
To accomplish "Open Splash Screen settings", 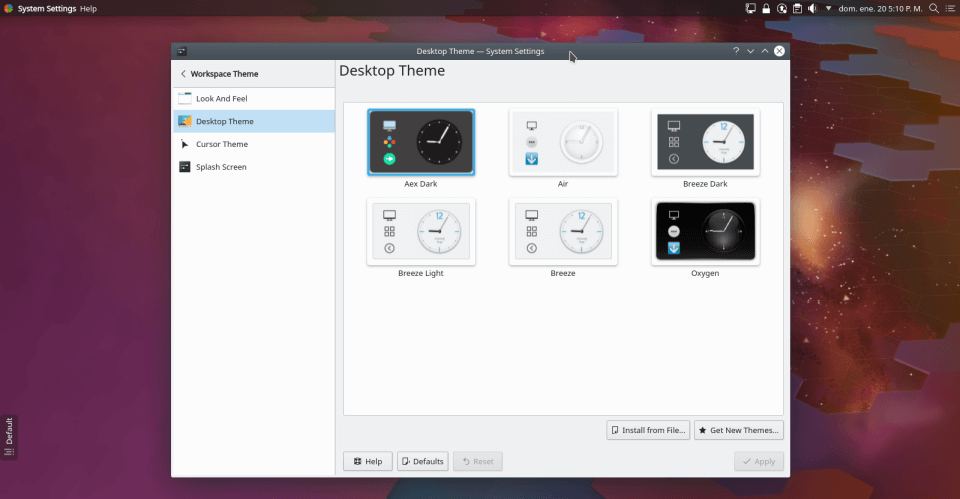I will (x=253, y=167).
